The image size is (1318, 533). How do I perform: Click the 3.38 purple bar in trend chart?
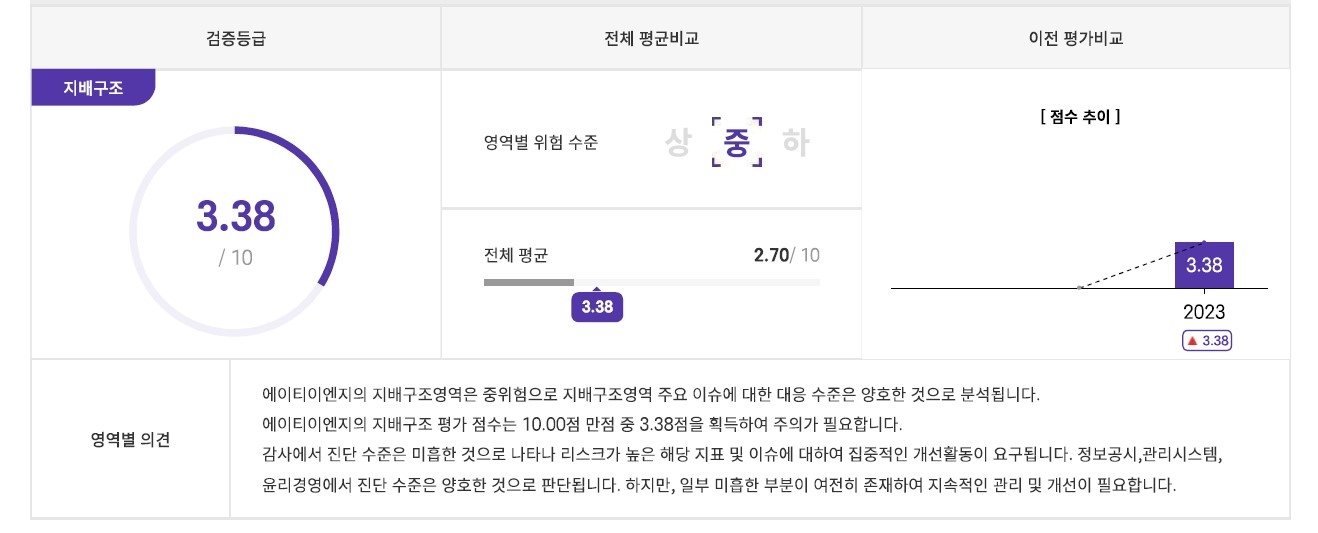click(1204, 265)
